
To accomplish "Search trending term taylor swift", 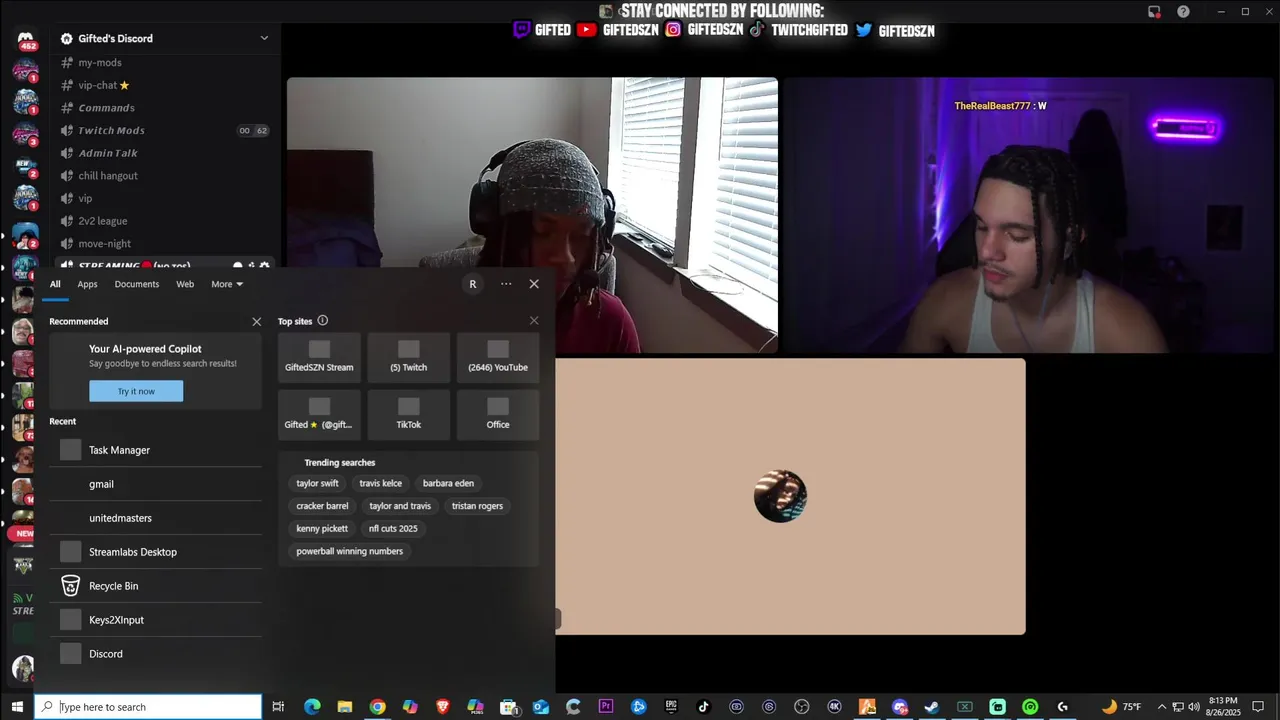I will [317, 483].
